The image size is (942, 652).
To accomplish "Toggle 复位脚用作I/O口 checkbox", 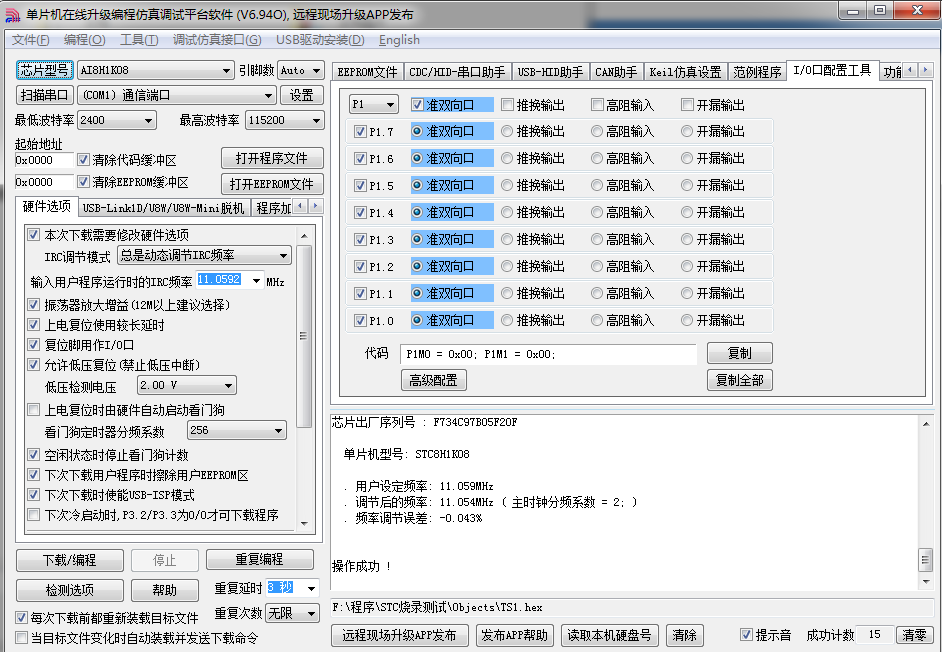I will 34,345.
